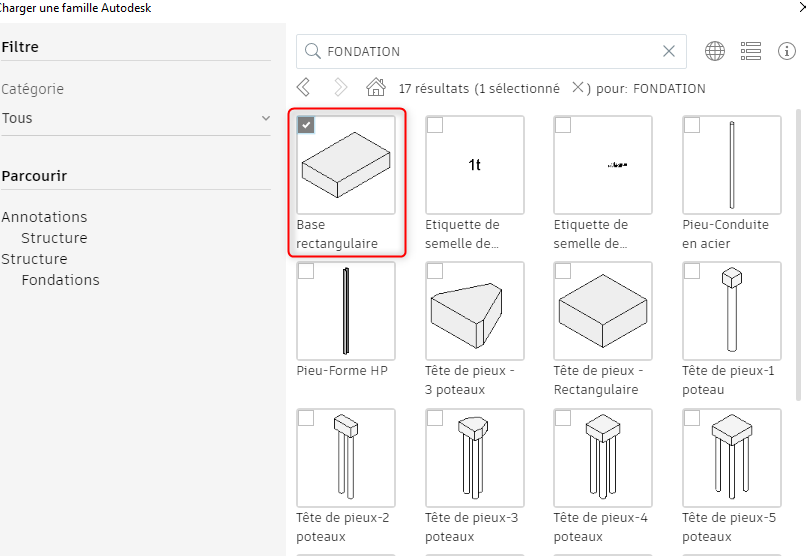
Task: Return to home with house icon
Action: pyautogui.click(x=376, y=87)
